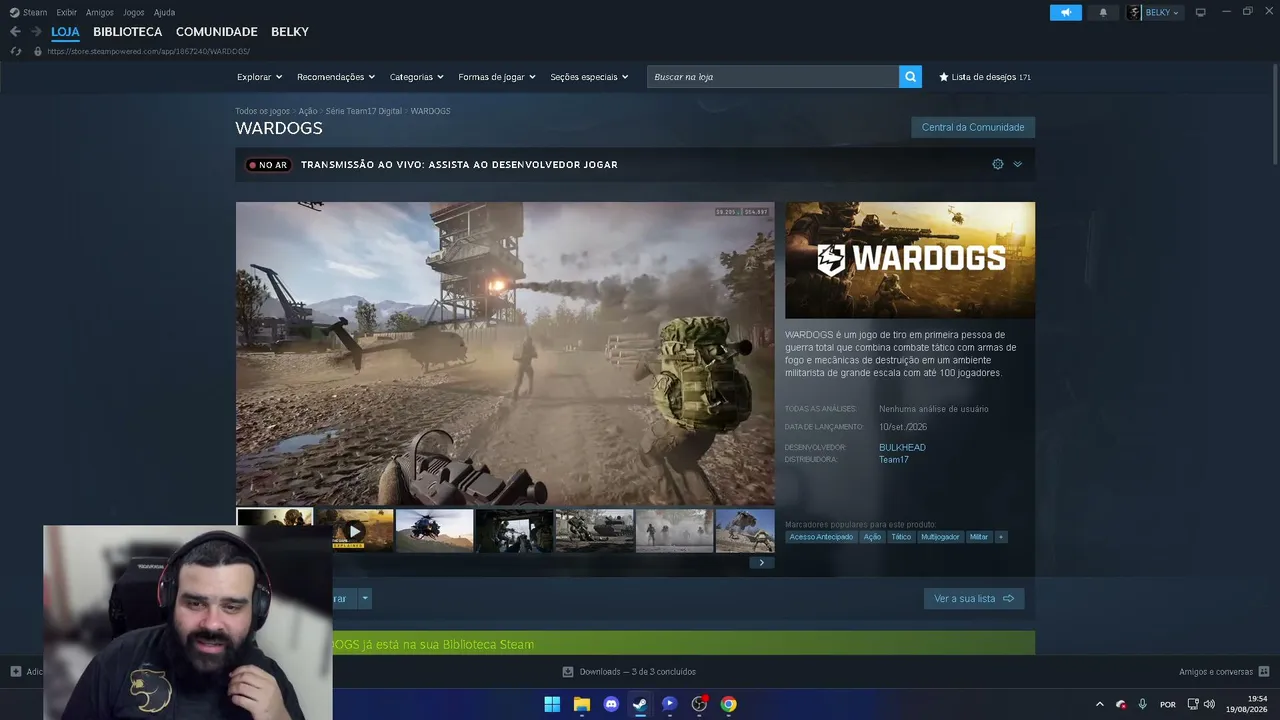Open the Ajuda menu
Screen dimensions: 1280x720
(x=164, y=12)
